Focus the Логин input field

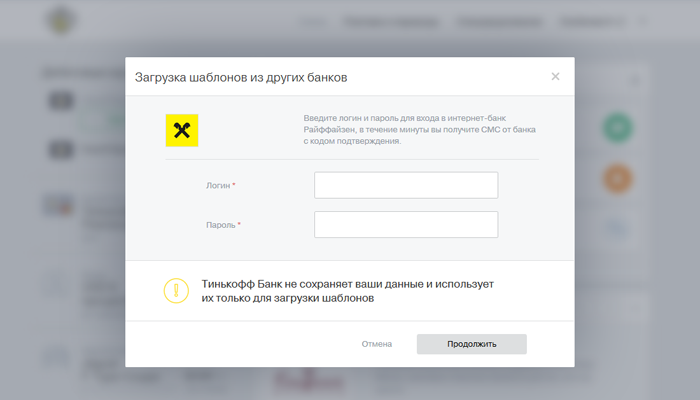[405, 185]
